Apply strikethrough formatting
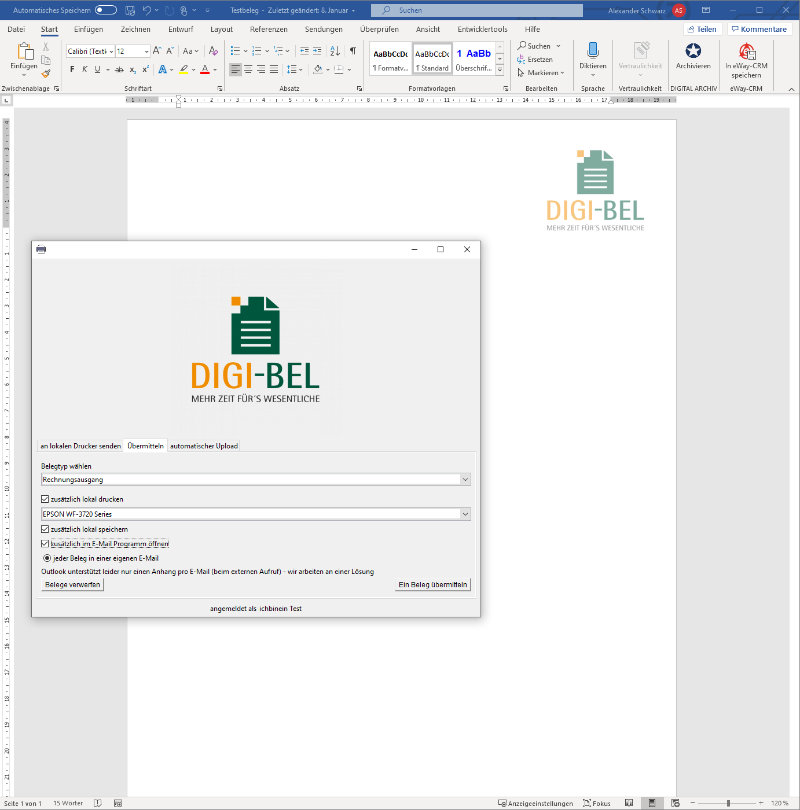This screenshot has height=810, width=800. click(119, 69)
